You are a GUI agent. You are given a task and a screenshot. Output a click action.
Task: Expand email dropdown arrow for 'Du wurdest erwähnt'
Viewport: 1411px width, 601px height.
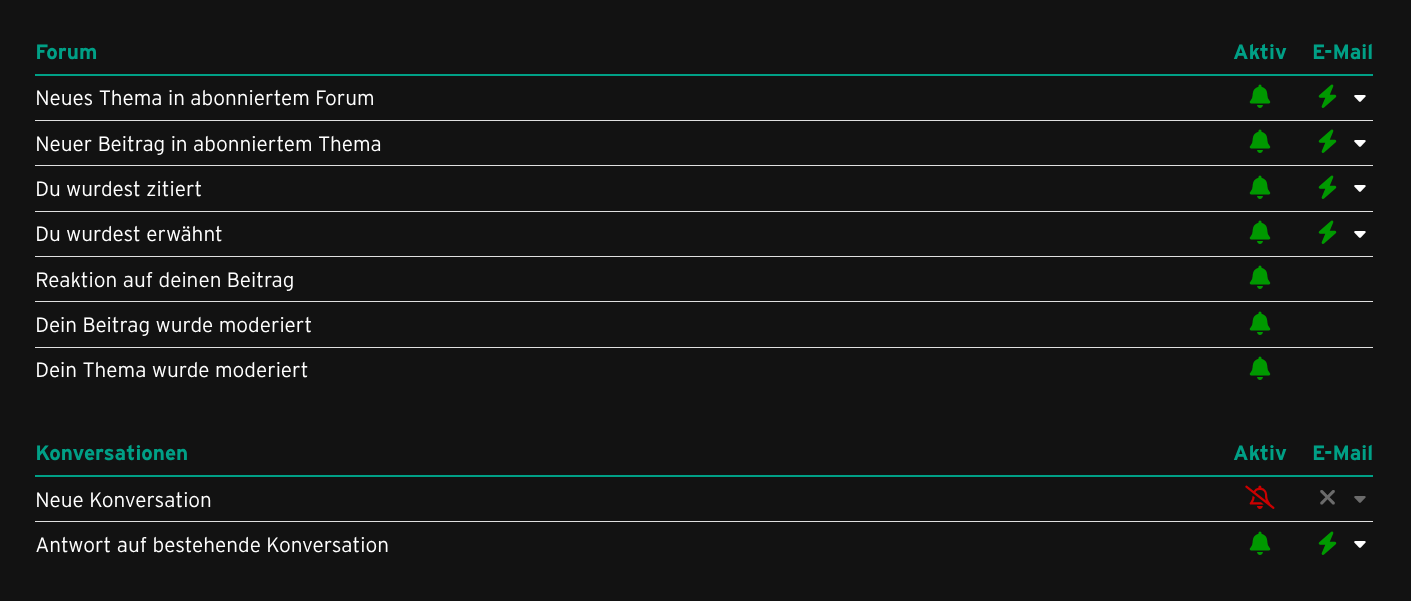[x=1360, y=234]
